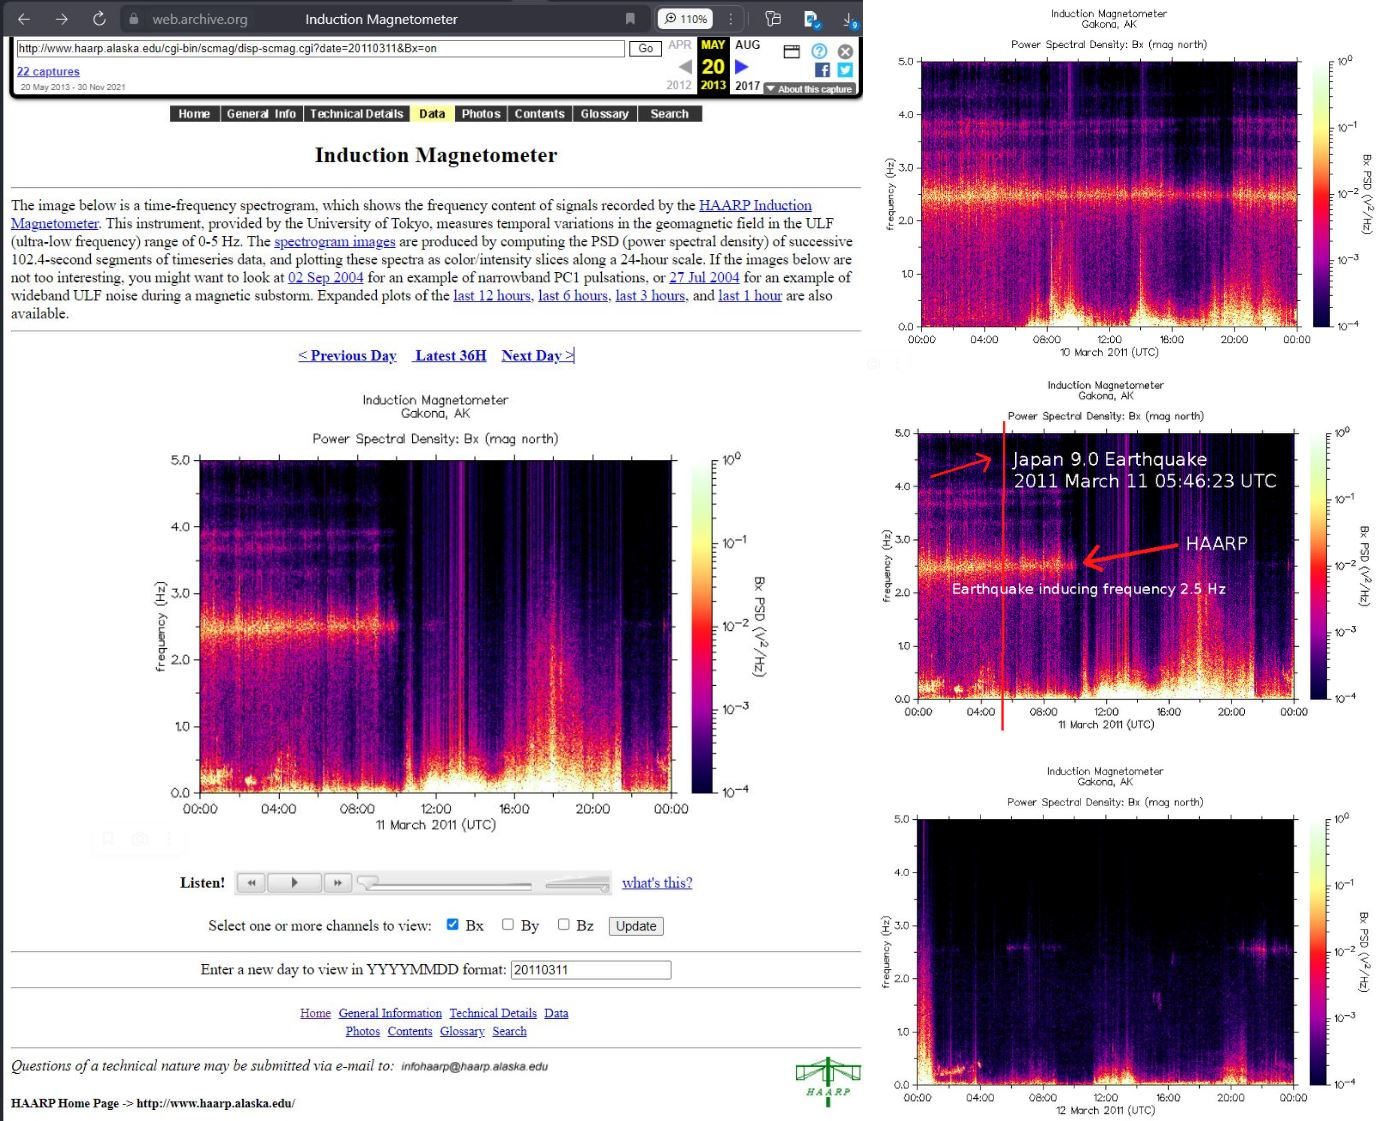
Task: Uncheck the Bx channel checkbox
Action: coord(452,925)
